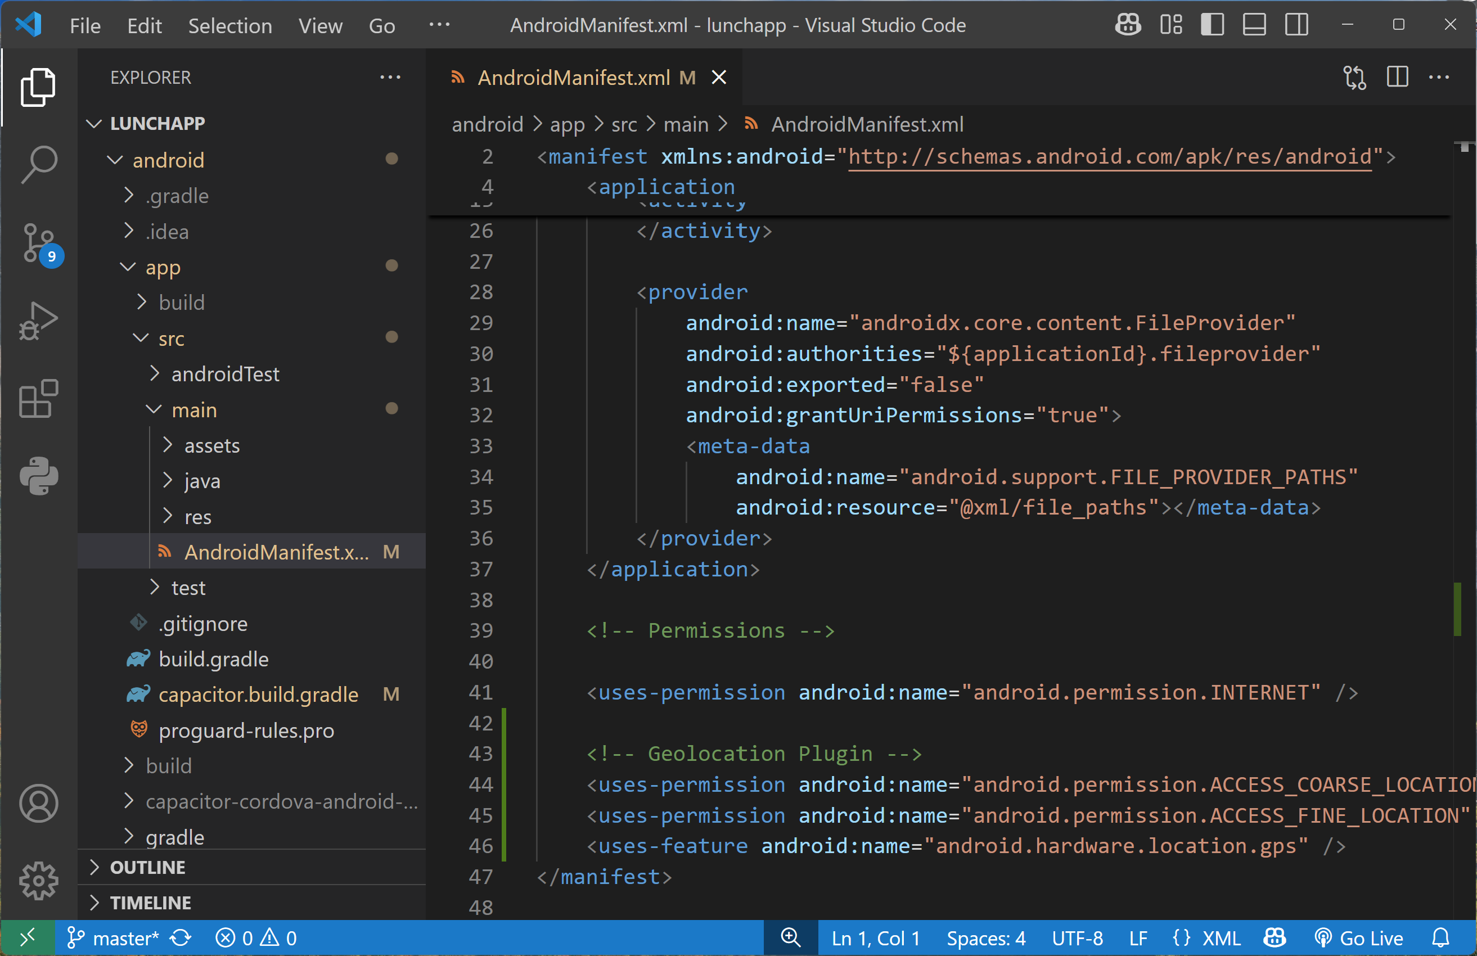The image size is (1477, 956).
Task: Select AndroidManifest.xml in the explorer tree
Action: pyautogui.click(x=252, y=552)
